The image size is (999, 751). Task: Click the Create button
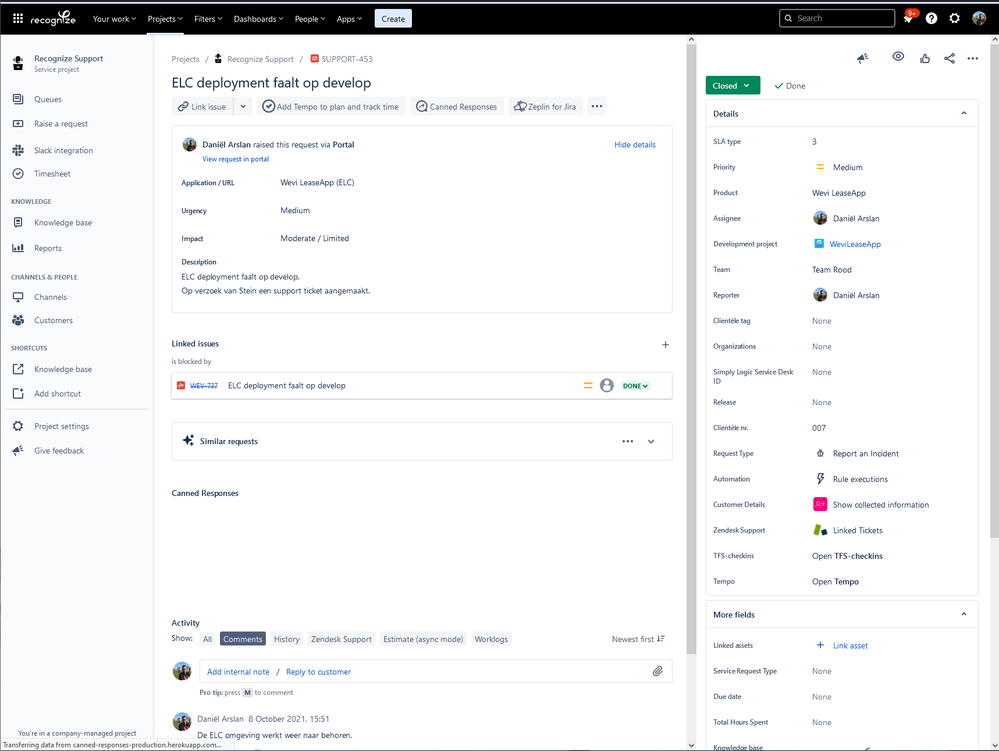[x=393, y=18]
